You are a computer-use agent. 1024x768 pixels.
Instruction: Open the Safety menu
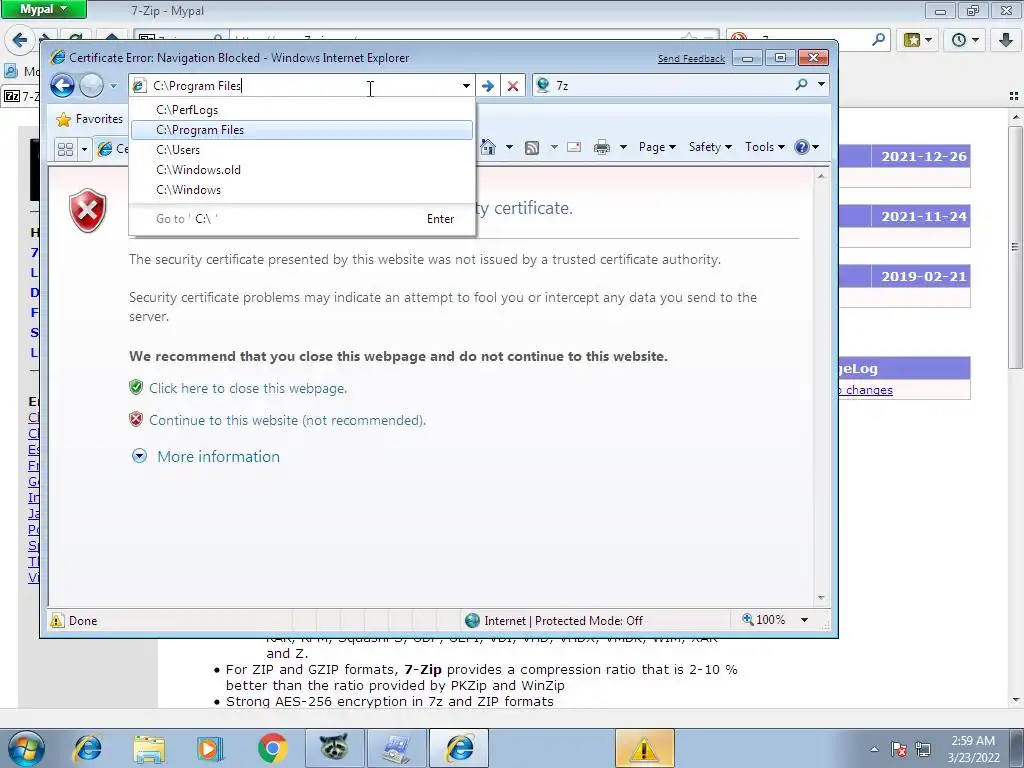tap(711, 147)
